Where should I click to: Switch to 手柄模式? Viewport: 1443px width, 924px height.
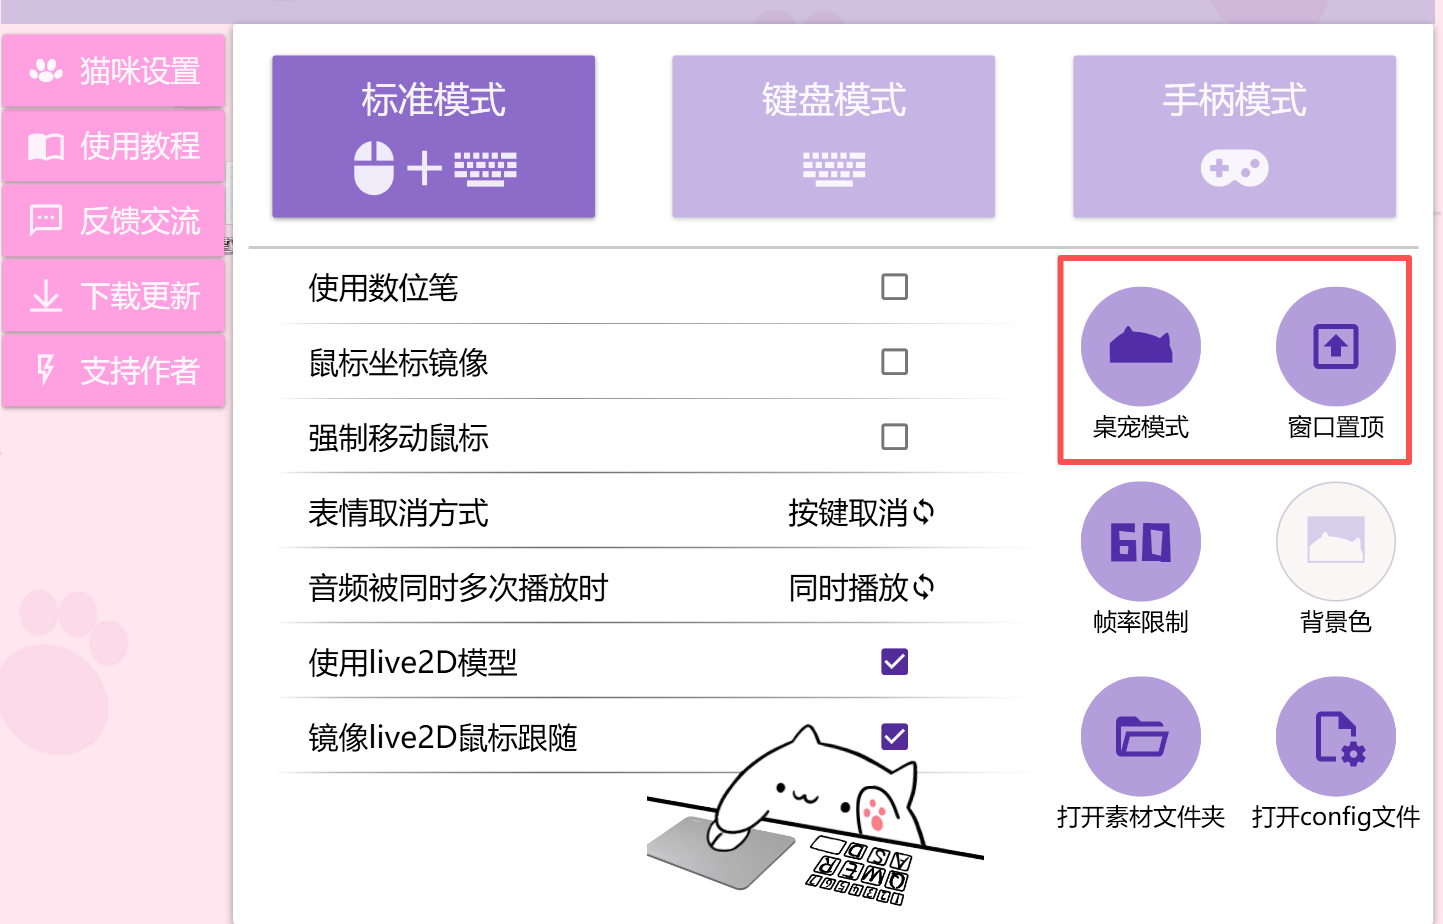1234,136
